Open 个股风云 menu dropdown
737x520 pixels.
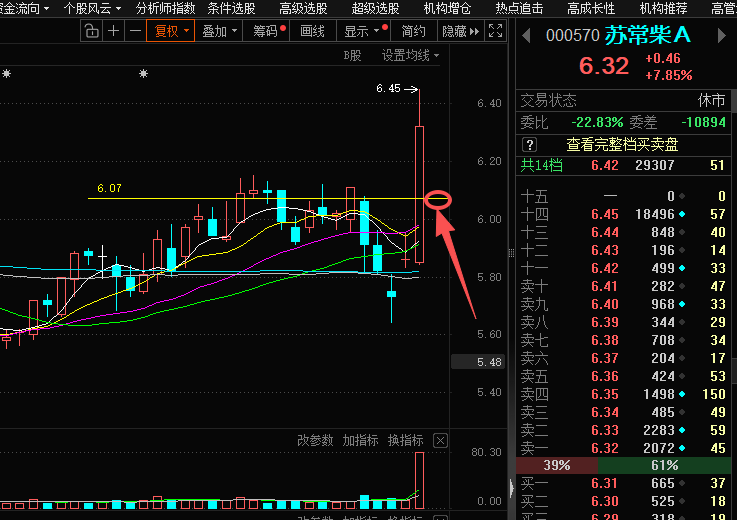pyautogui.click(x=92, y=8)
